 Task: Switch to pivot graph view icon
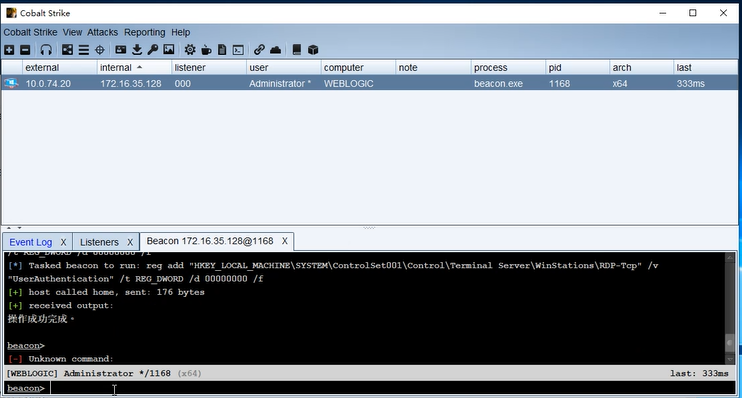(x=68, y=50)
